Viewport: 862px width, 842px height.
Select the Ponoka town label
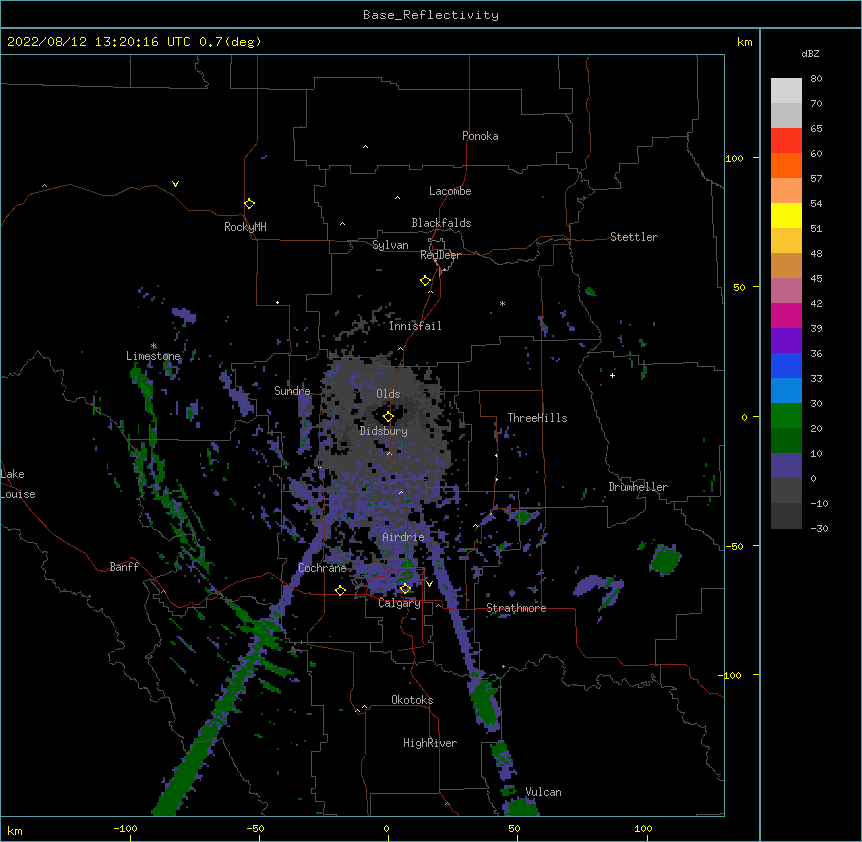coord(480,136)
